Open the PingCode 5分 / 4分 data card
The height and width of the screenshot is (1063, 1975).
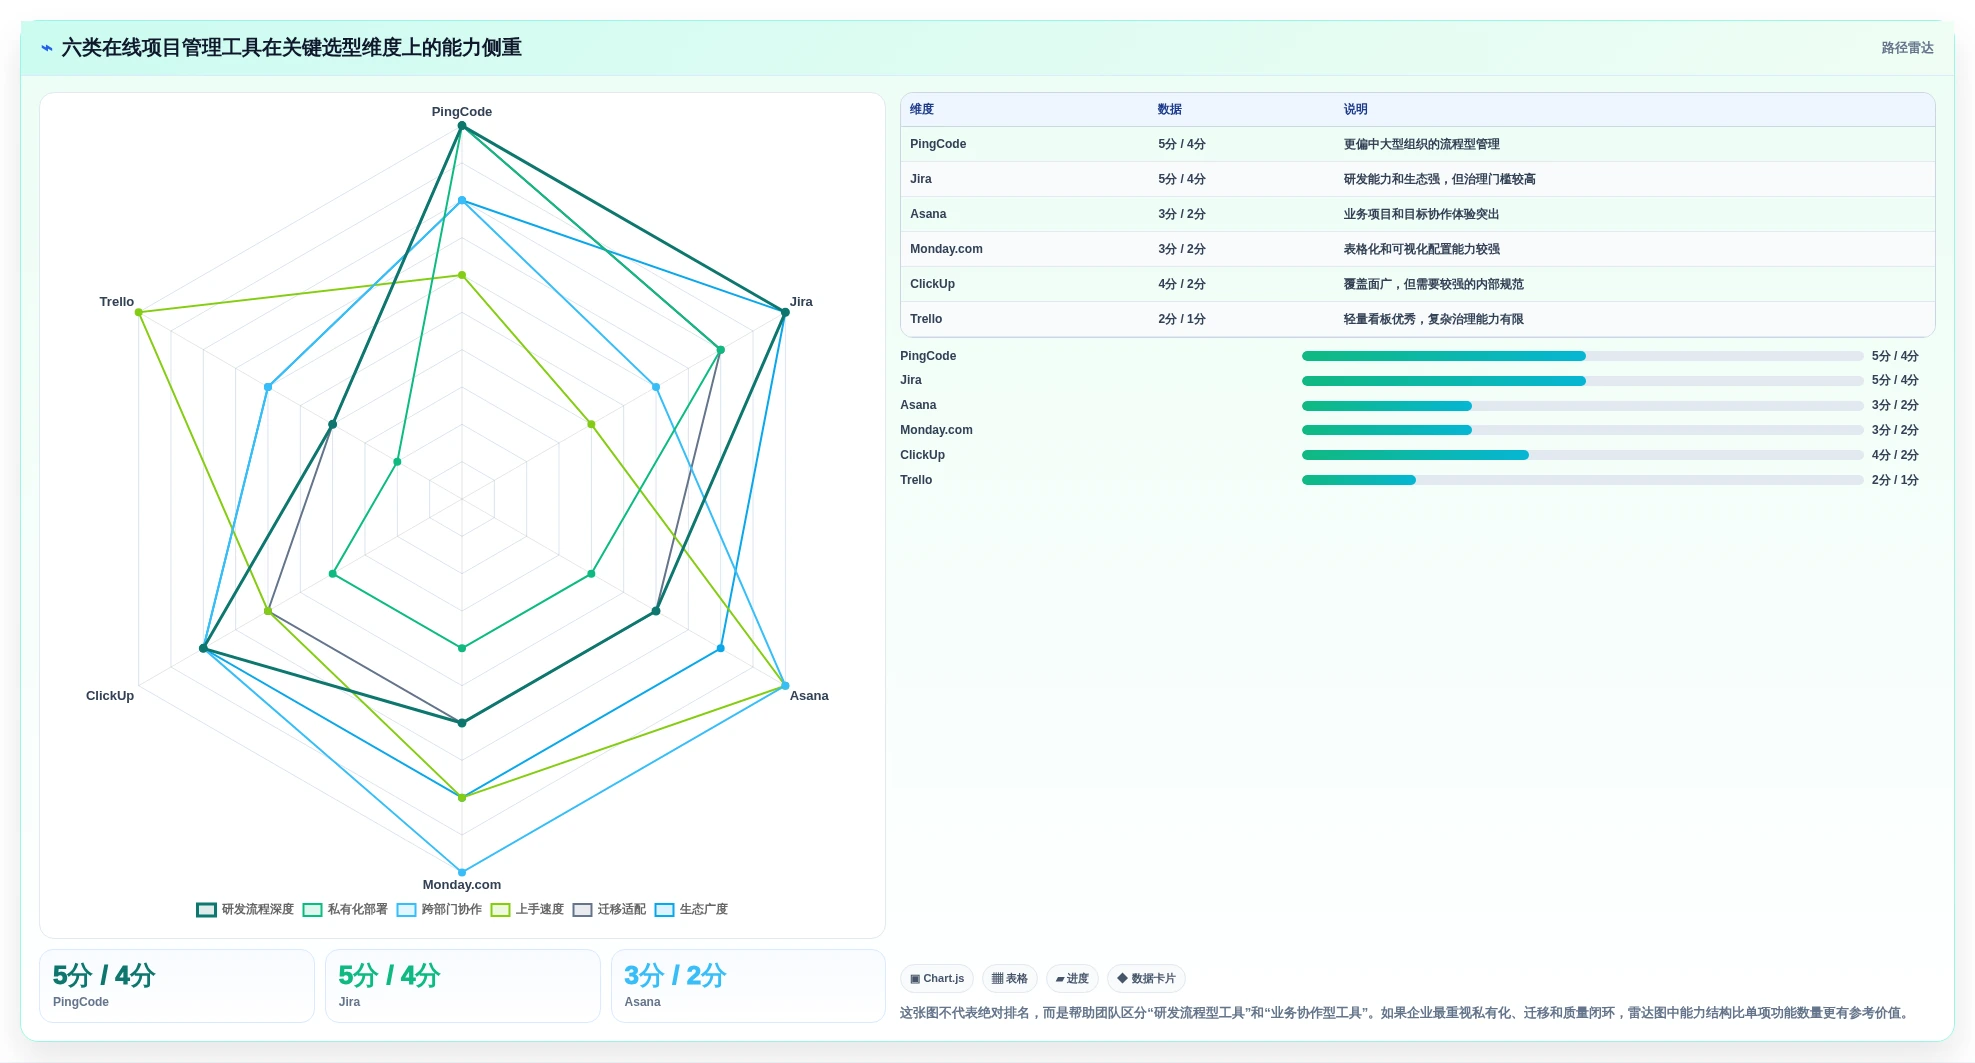pyautogui.click(x=177, y=986)
